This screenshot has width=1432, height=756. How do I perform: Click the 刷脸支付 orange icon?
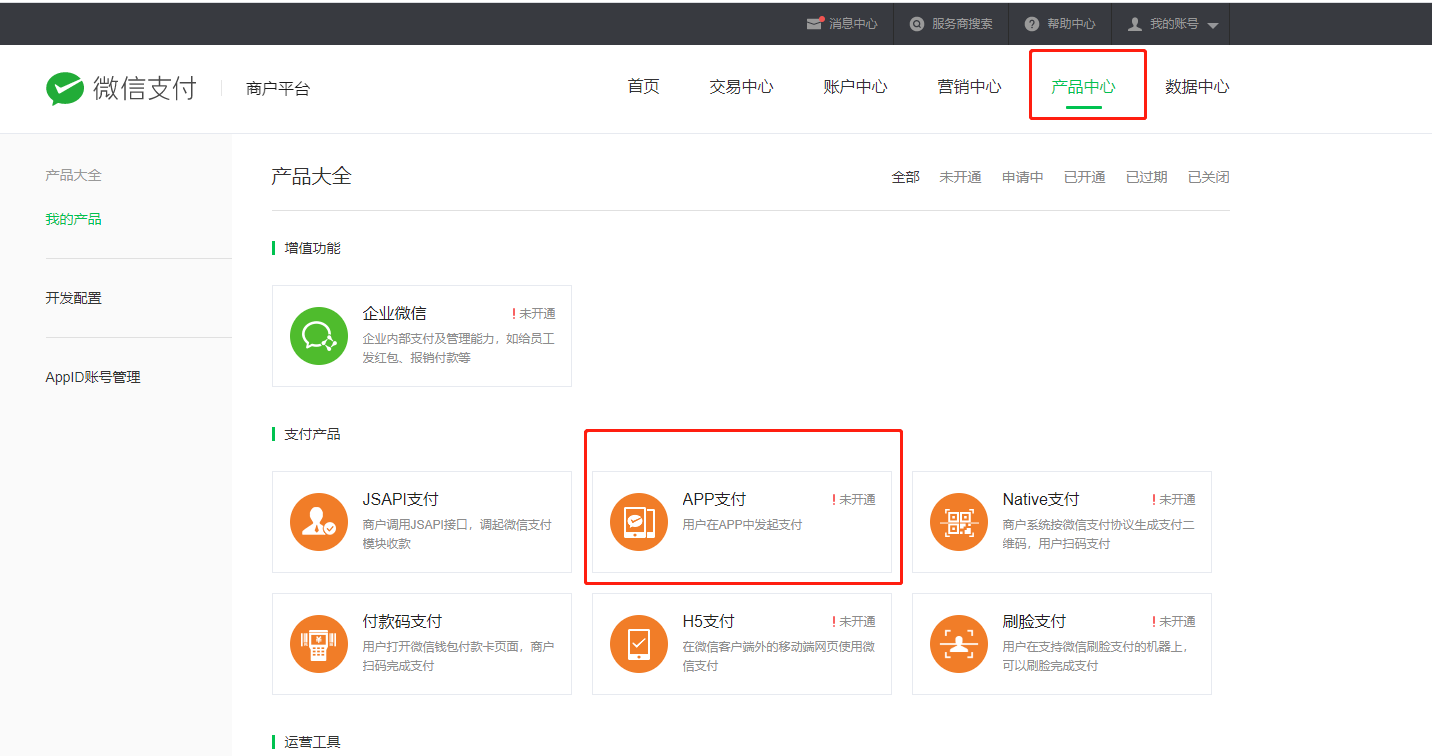coord(959,644)
